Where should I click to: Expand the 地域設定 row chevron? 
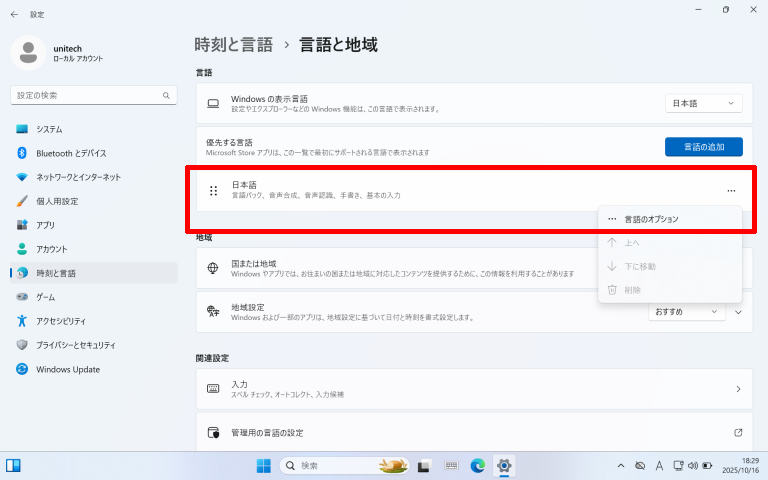coord(739,312)
